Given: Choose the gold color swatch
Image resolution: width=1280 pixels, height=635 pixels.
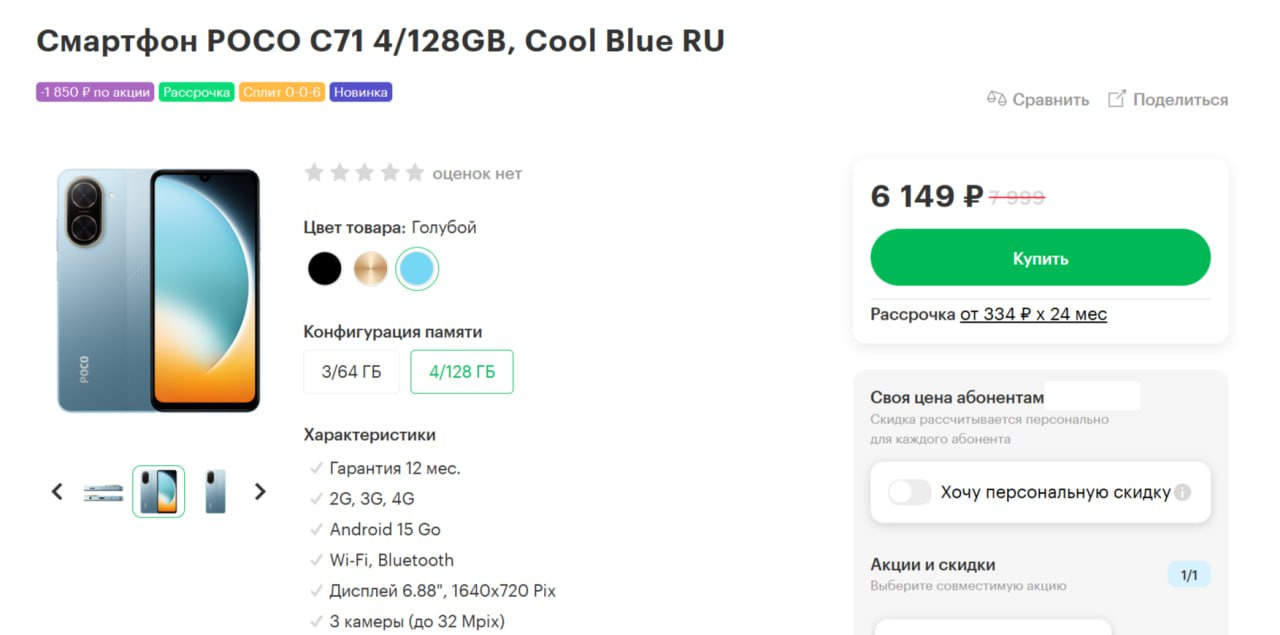Looking at the screenshot, I should 370,268.
